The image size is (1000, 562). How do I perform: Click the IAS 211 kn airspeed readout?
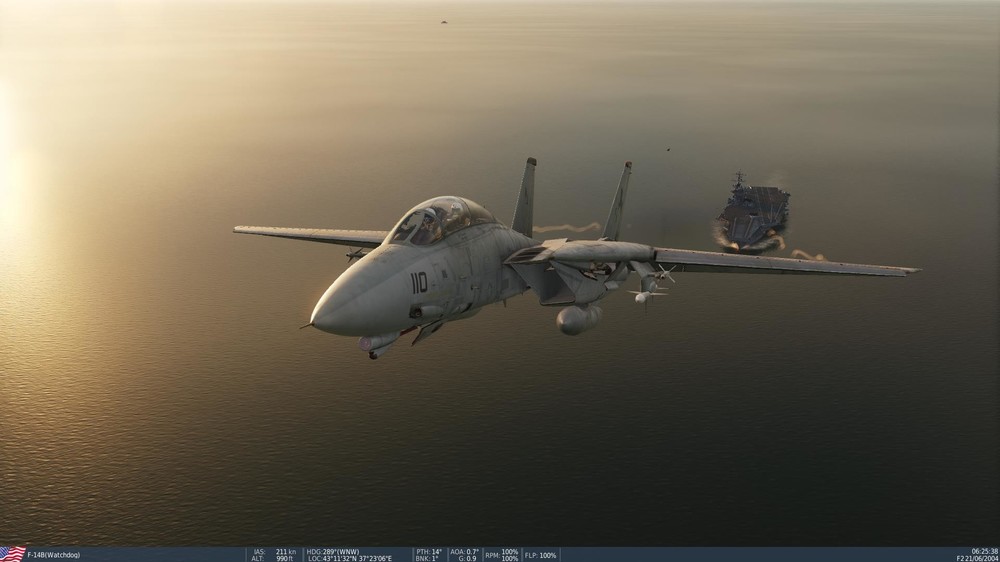click(274, 552)
